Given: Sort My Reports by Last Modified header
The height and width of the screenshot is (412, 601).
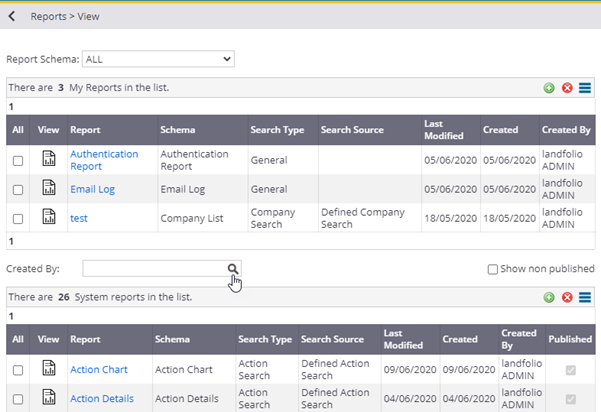Looking at the screenshot, I should [443, 130].
